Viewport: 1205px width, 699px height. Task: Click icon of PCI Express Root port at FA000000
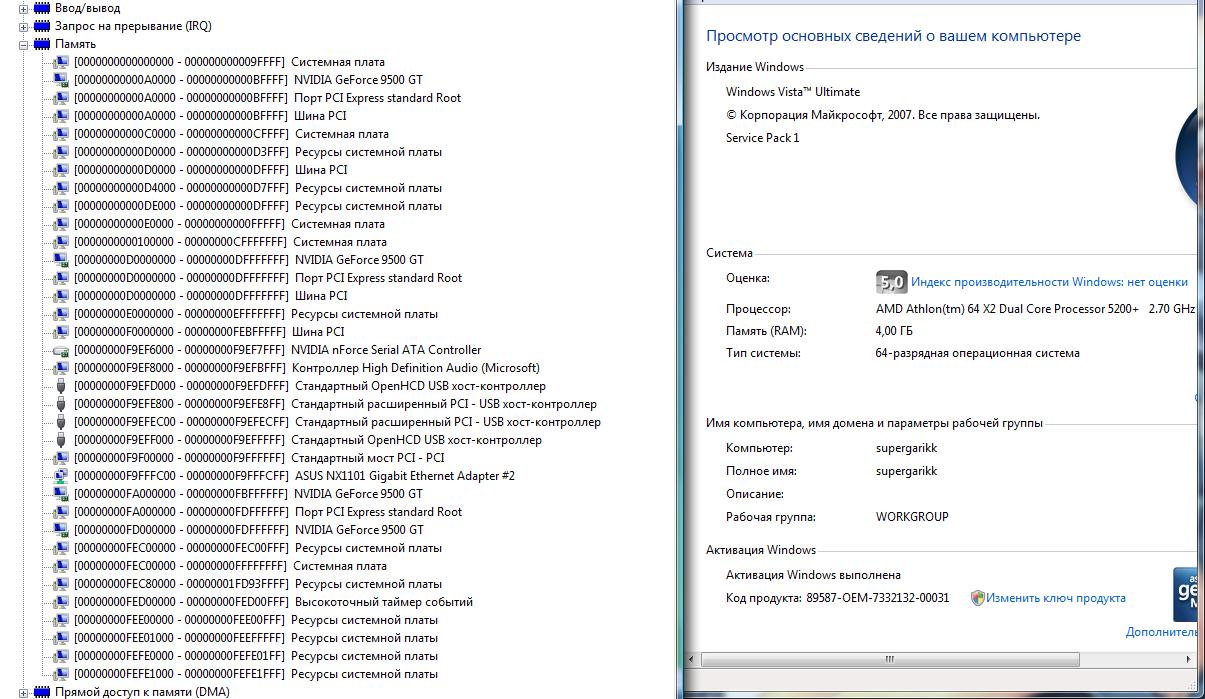60,512
